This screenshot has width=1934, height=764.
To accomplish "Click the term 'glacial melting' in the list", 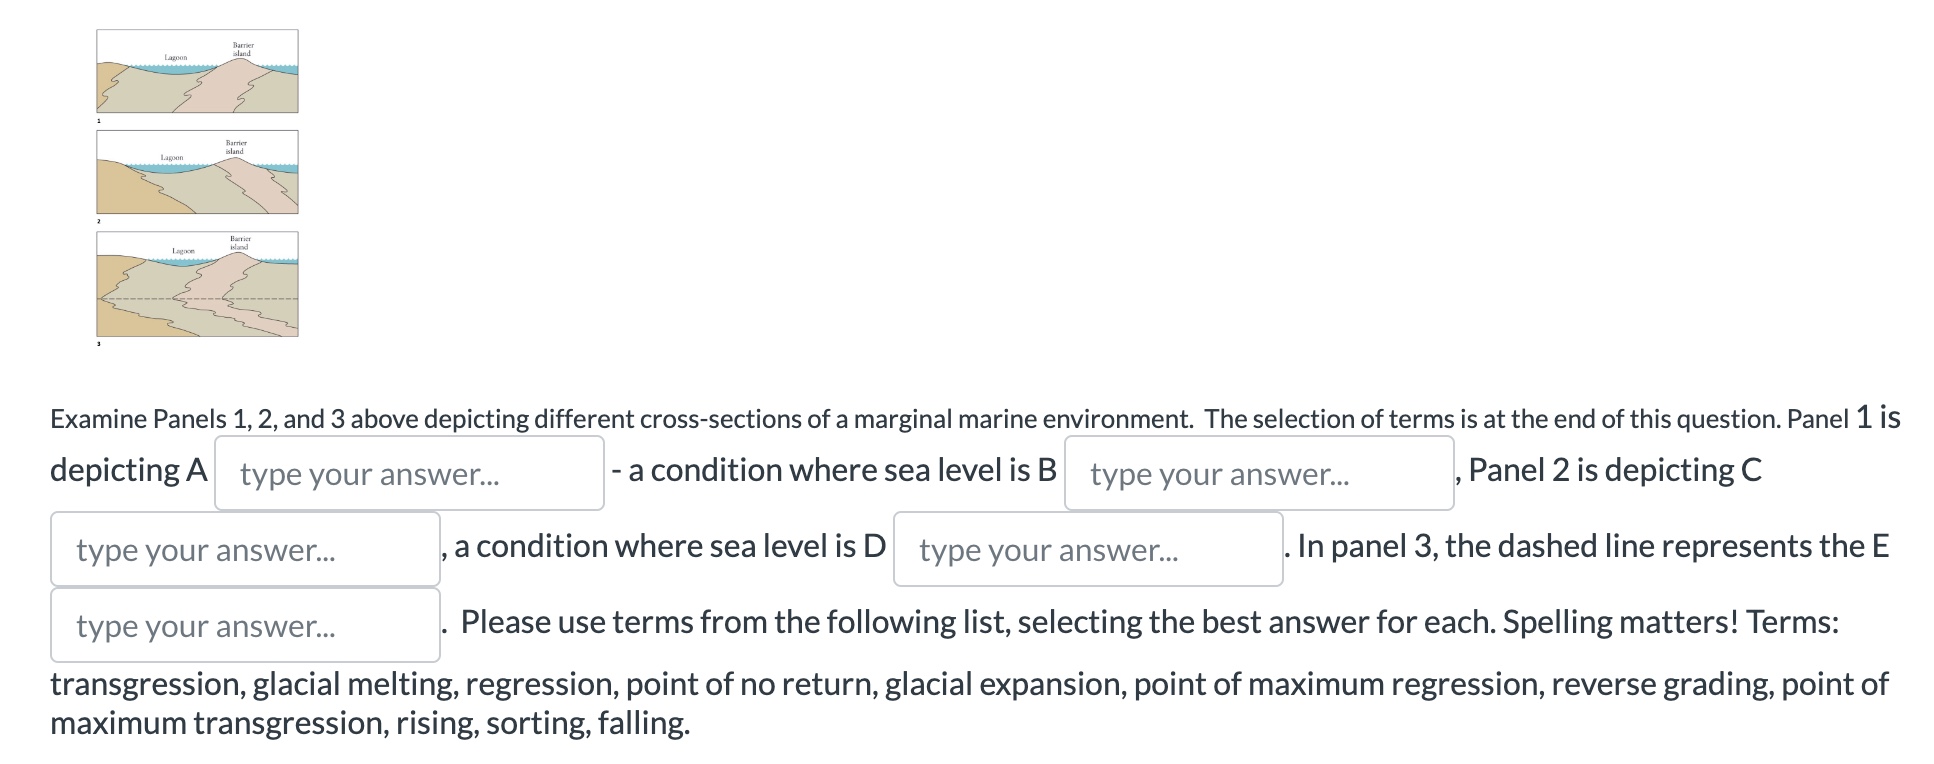I will pos(352,686).
